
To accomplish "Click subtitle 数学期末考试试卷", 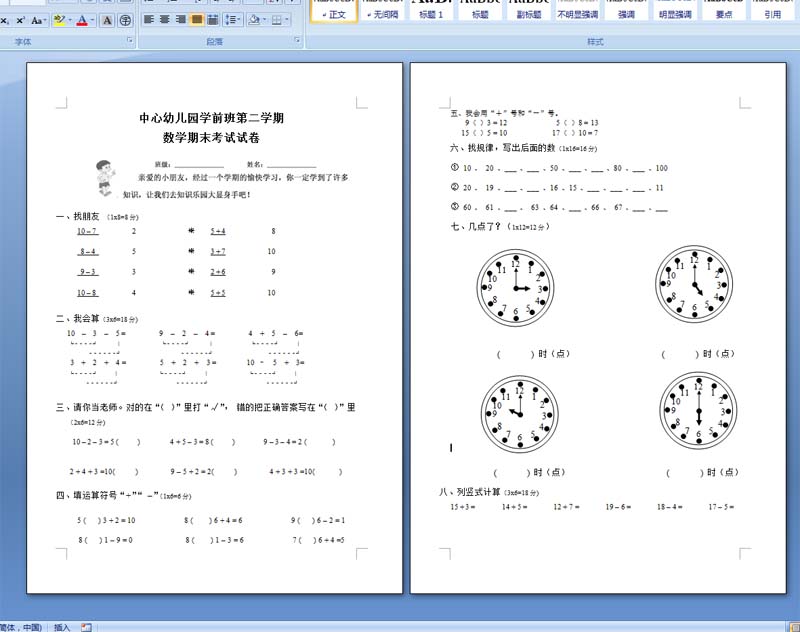I will pos(212,138).
